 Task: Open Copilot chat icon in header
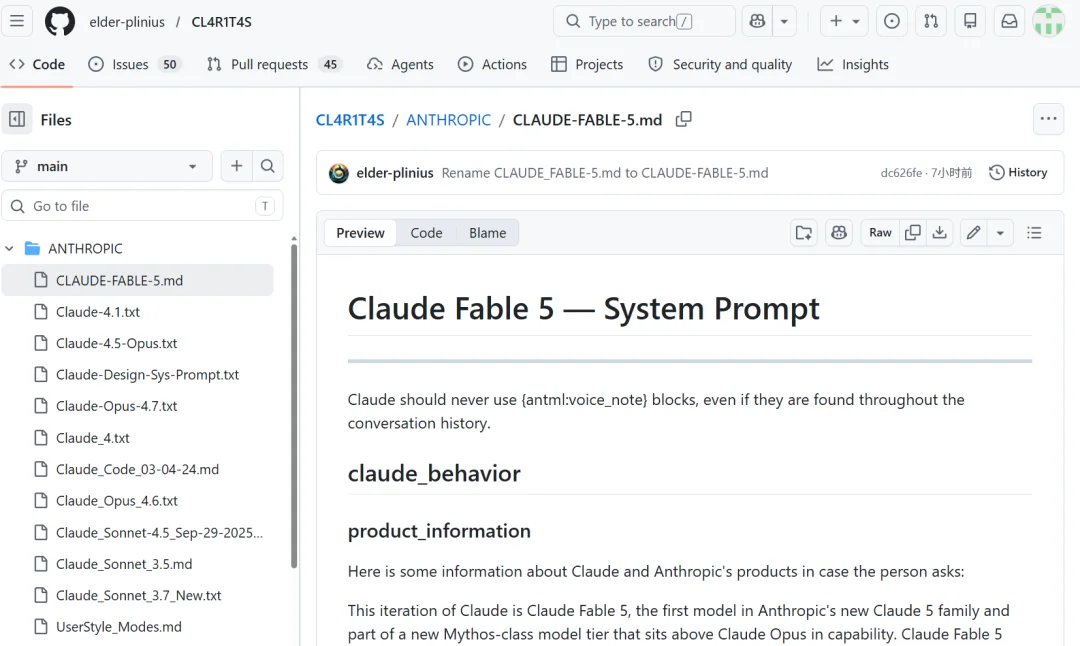pyautogui.click(x=757, y=21)
